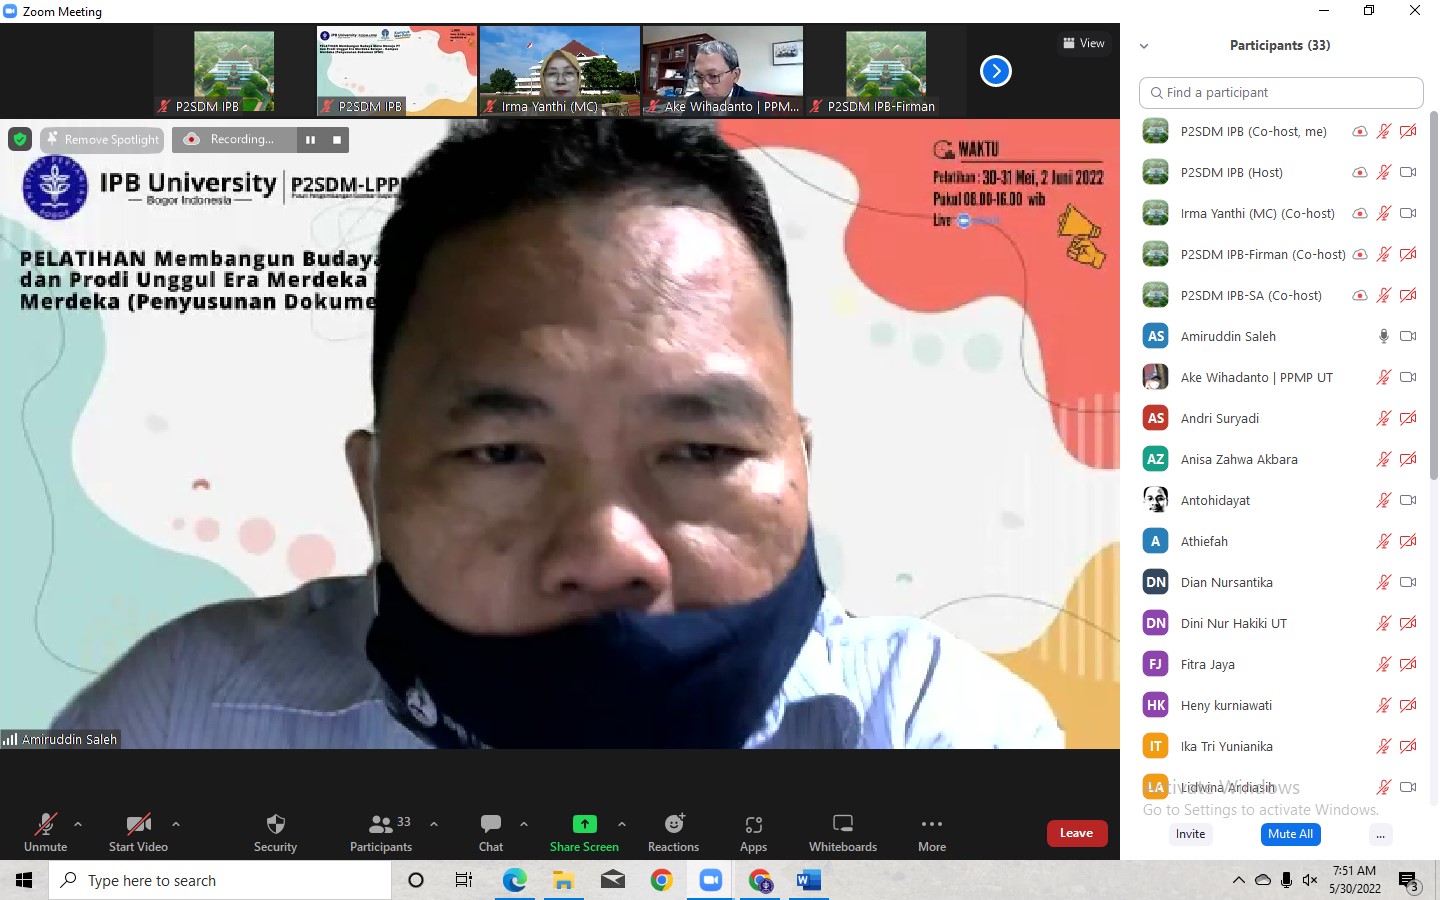Open the View layout menu
Image resolution: width=1440 pixels, height=900 pixels.
coord(1084,43)
